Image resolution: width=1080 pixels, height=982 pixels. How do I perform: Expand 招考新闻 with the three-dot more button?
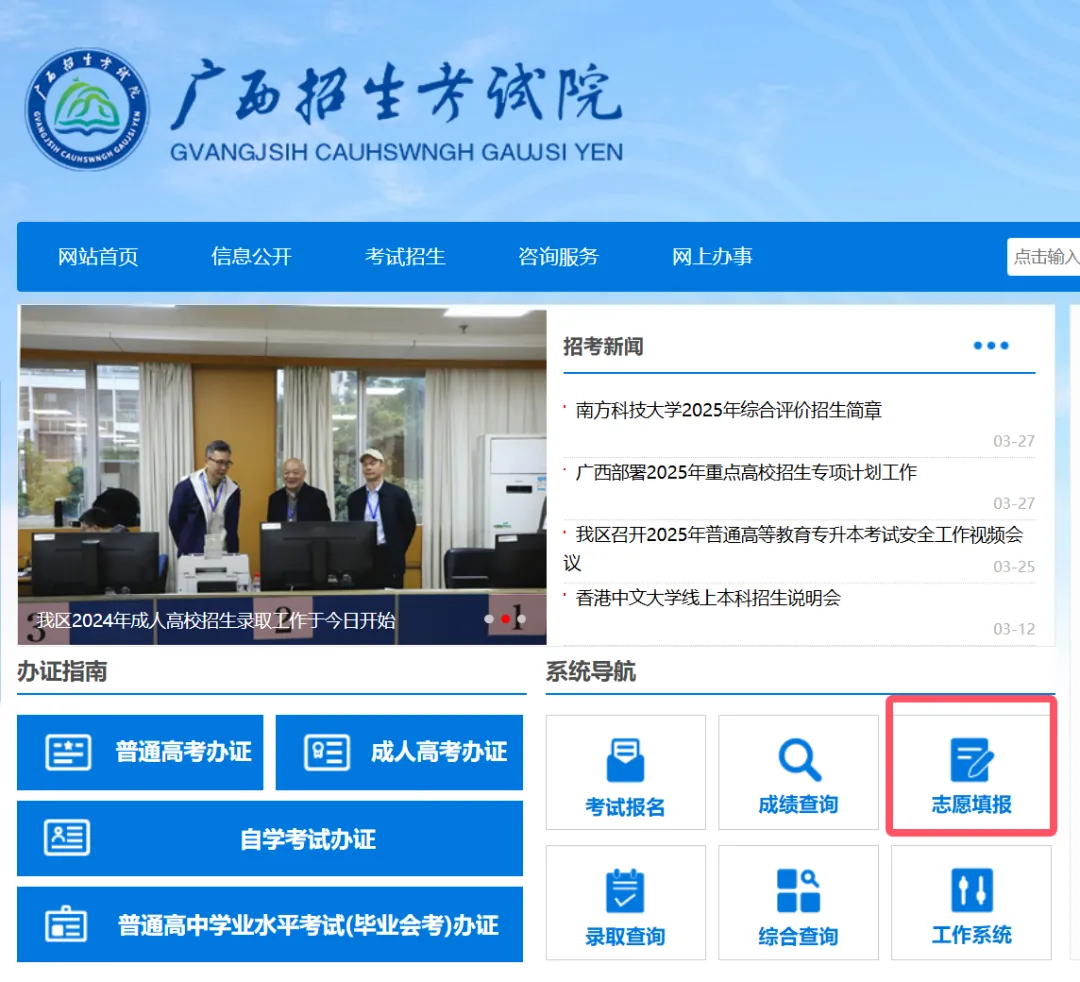click(x=991, y=346)
